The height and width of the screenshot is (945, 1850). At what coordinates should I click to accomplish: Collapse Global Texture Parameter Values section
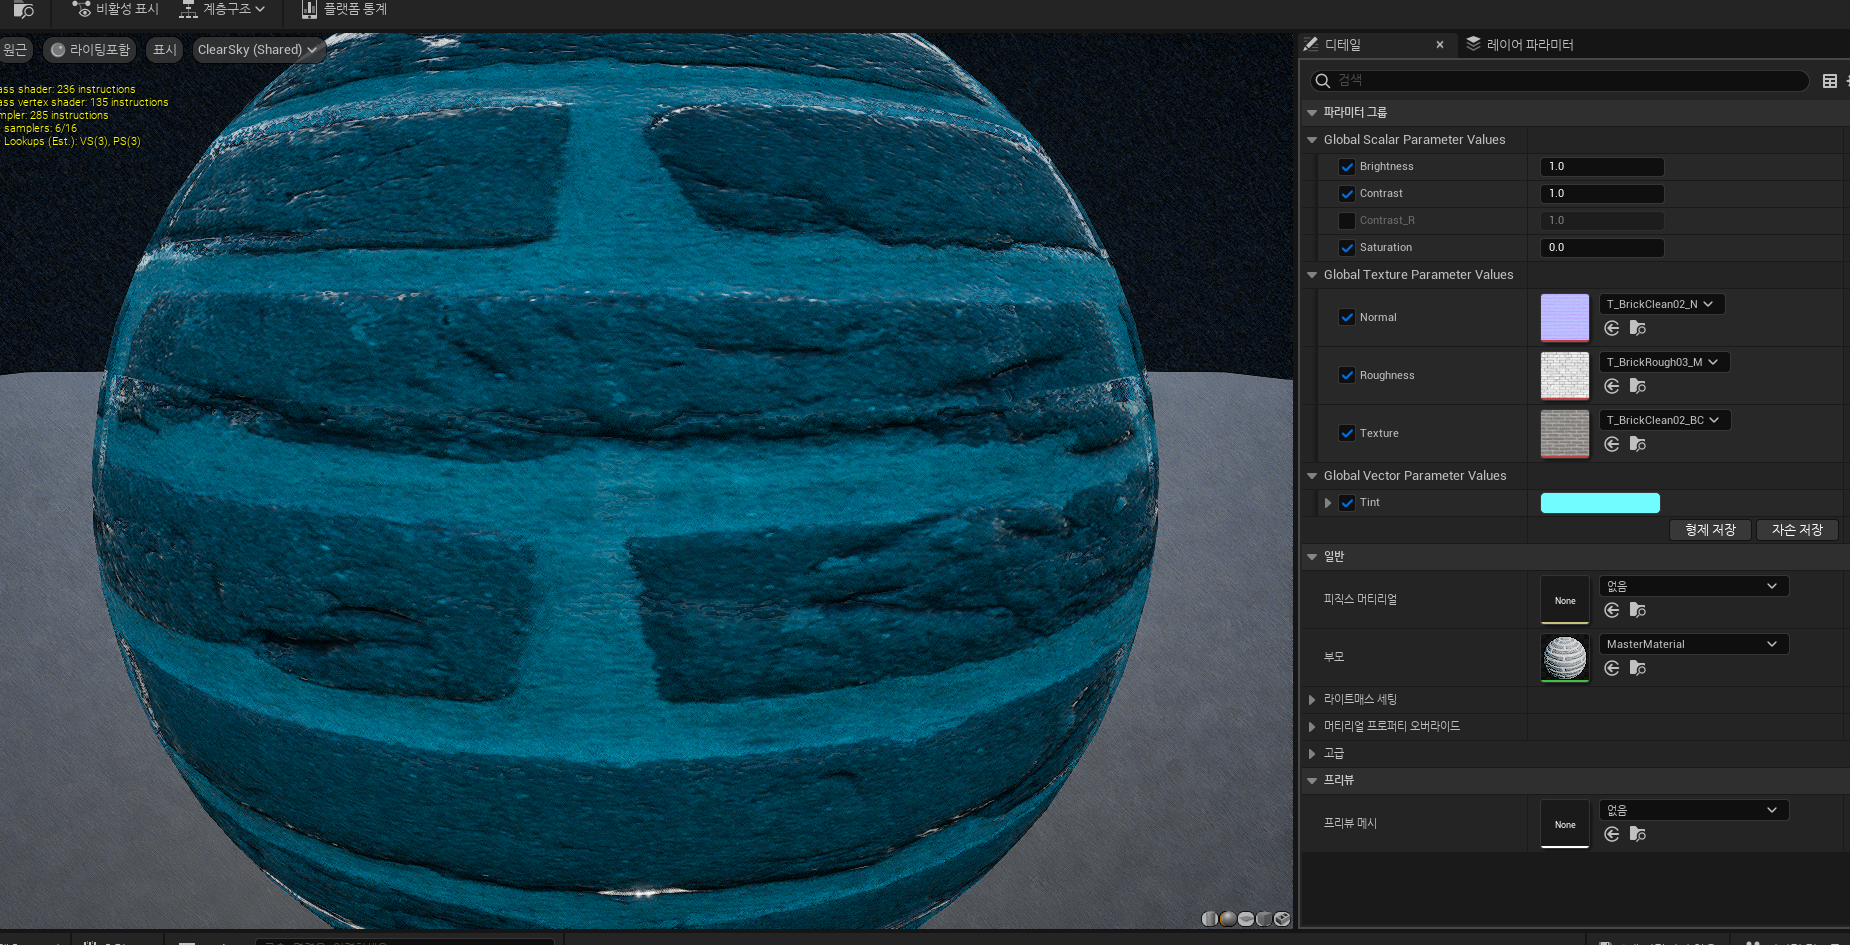point(1312,275)
